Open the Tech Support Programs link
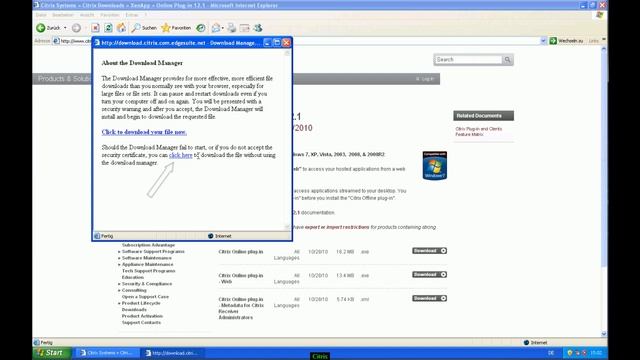The width and height of the screenshot is (640, 360). pyautogui.click(x=148, y=271)
